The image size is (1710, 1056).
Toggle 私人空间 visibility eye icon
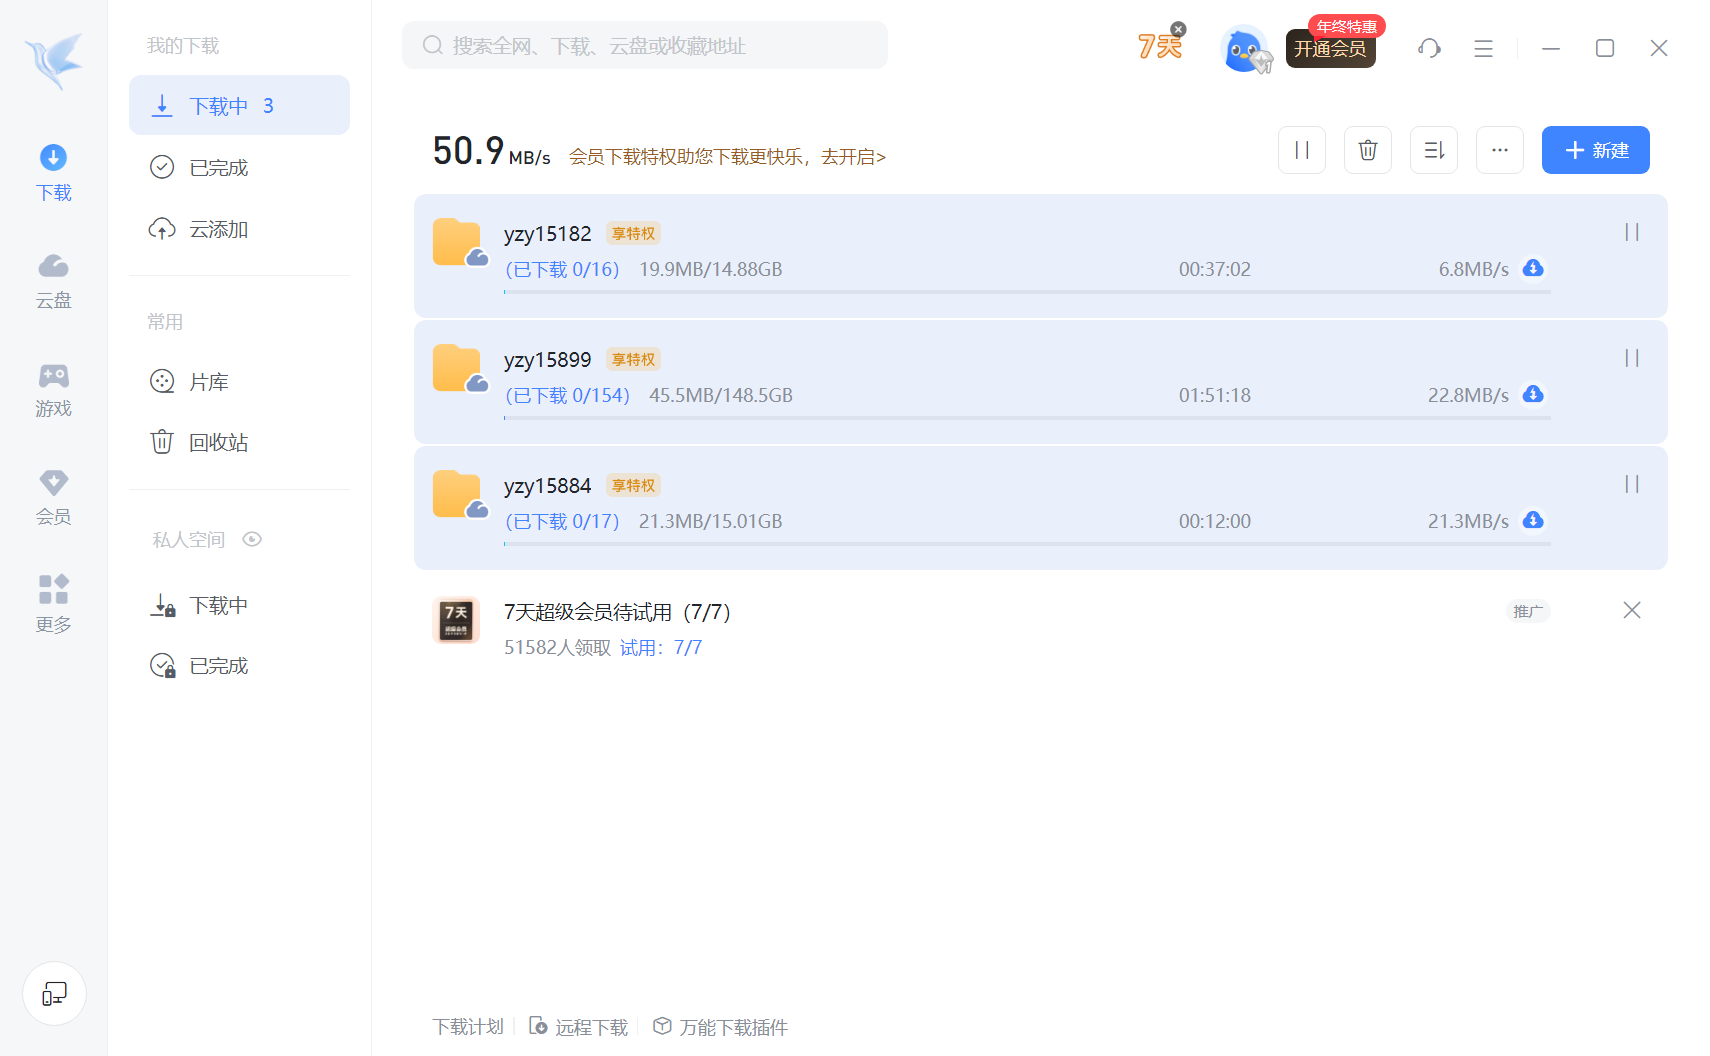point(252,539)
